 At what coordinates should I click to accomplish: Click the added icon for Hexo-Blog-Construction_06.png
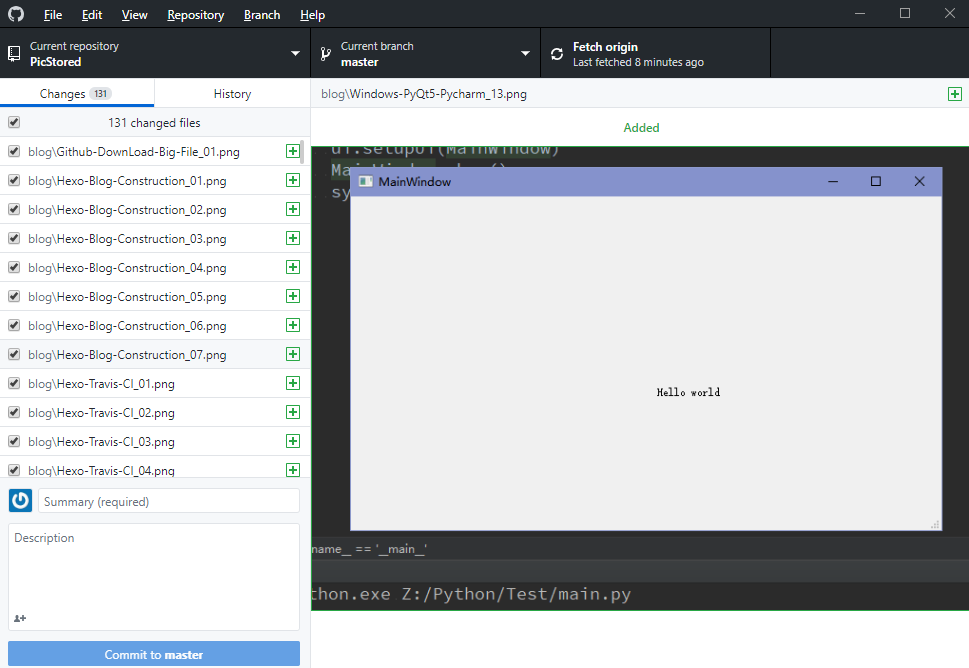(x=293, y=326)
